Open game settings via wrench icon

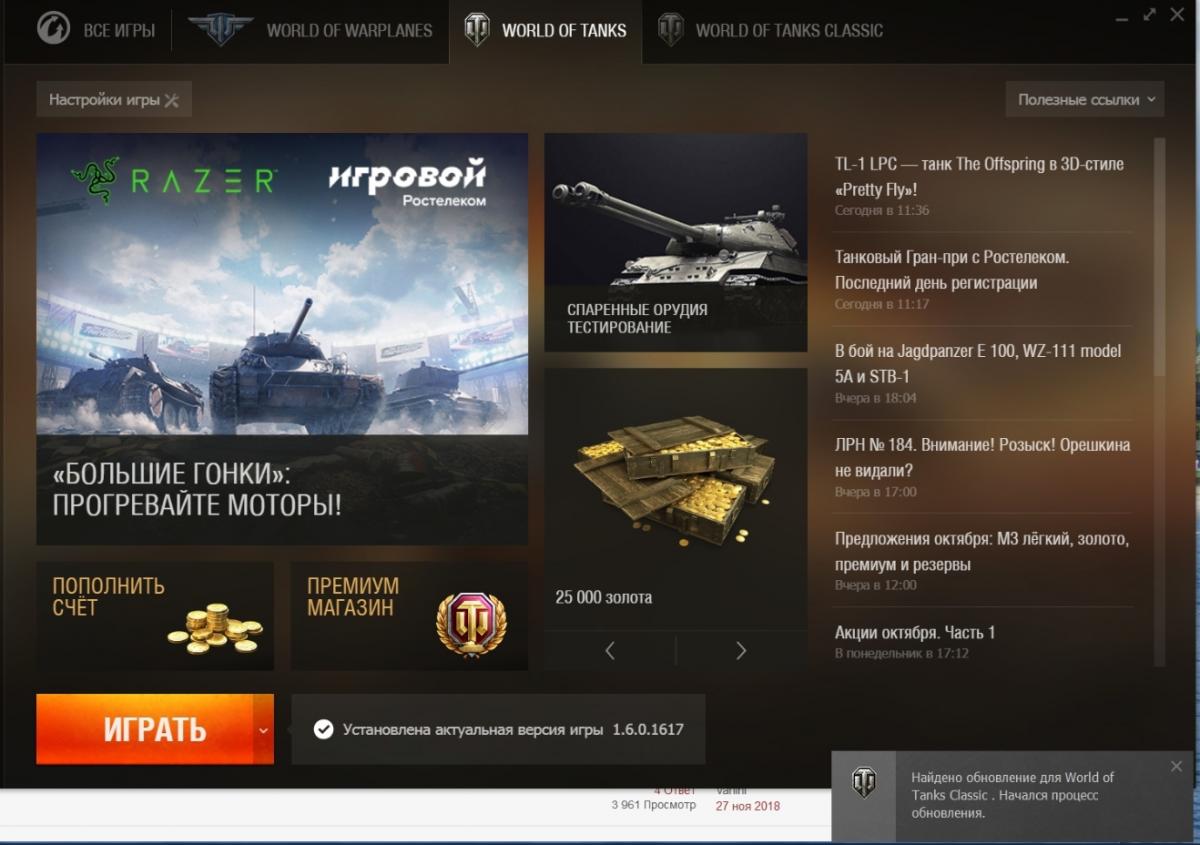click(x=171, y=100)
